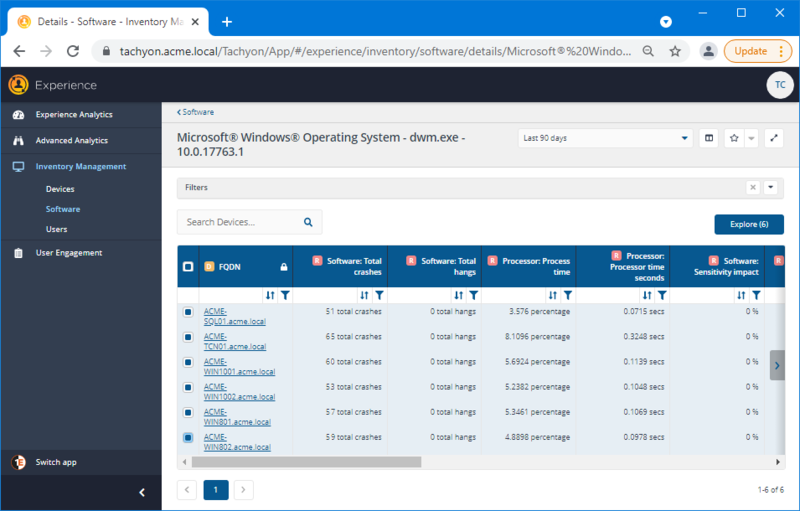The image size is (800, 511).
Task: Open Users submenu item
Action: point(56,229)
